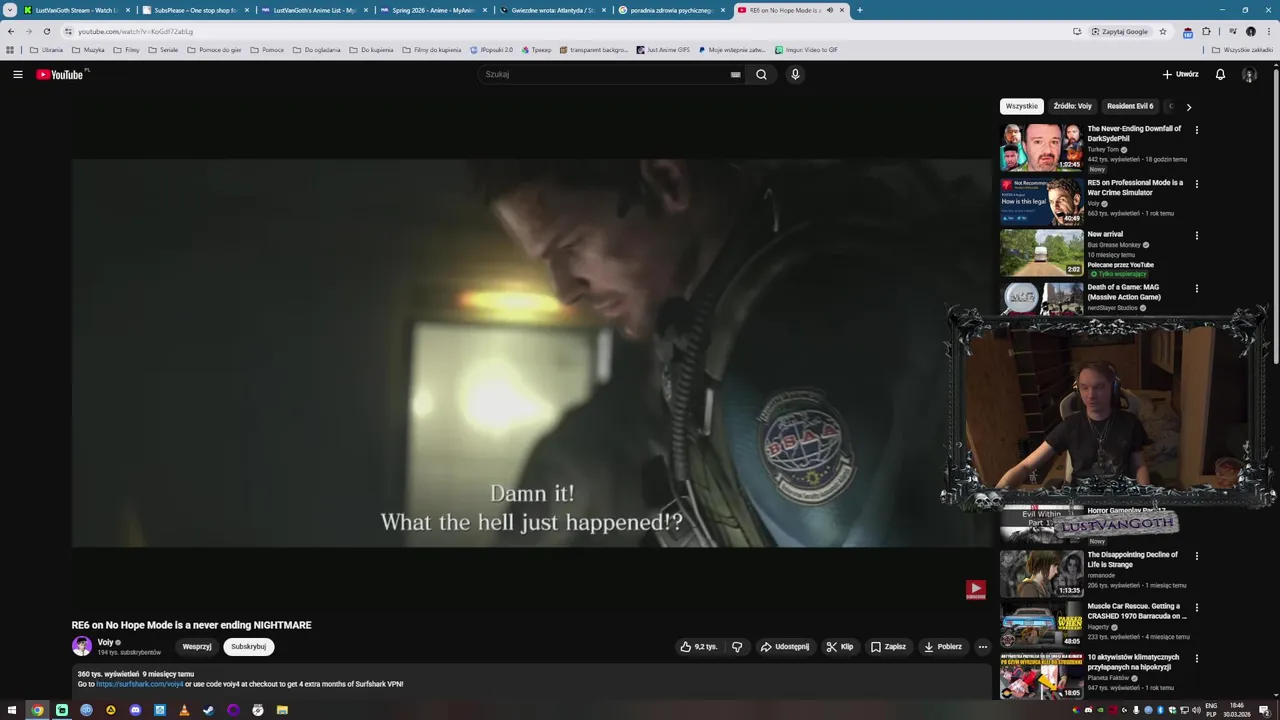Open the JPopsuki 2.0 bookmark

[x=491, y=49]
